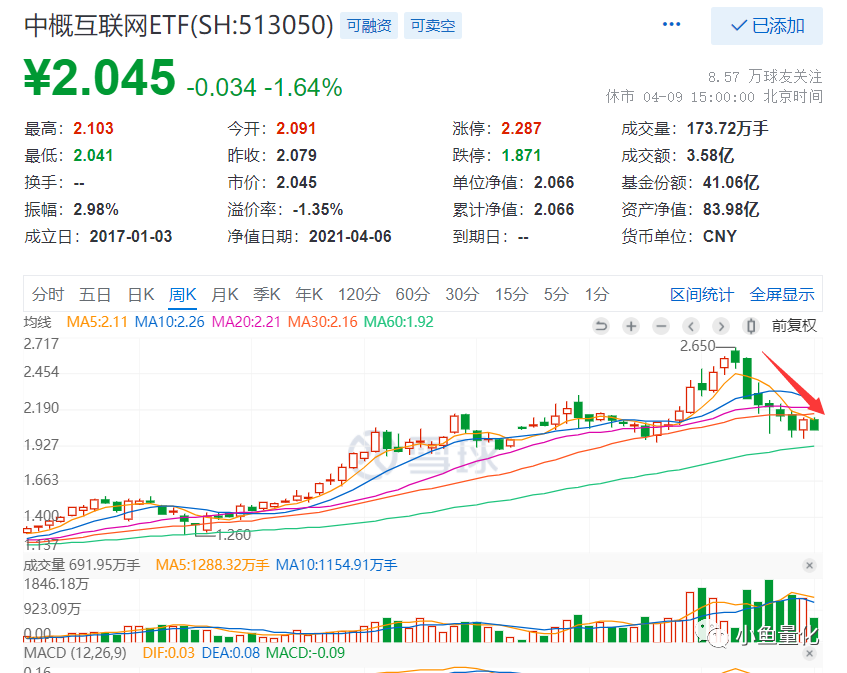Viewport: 847px width, 673px height.
Task: Close the volume indicator panel
Action: 809,566
